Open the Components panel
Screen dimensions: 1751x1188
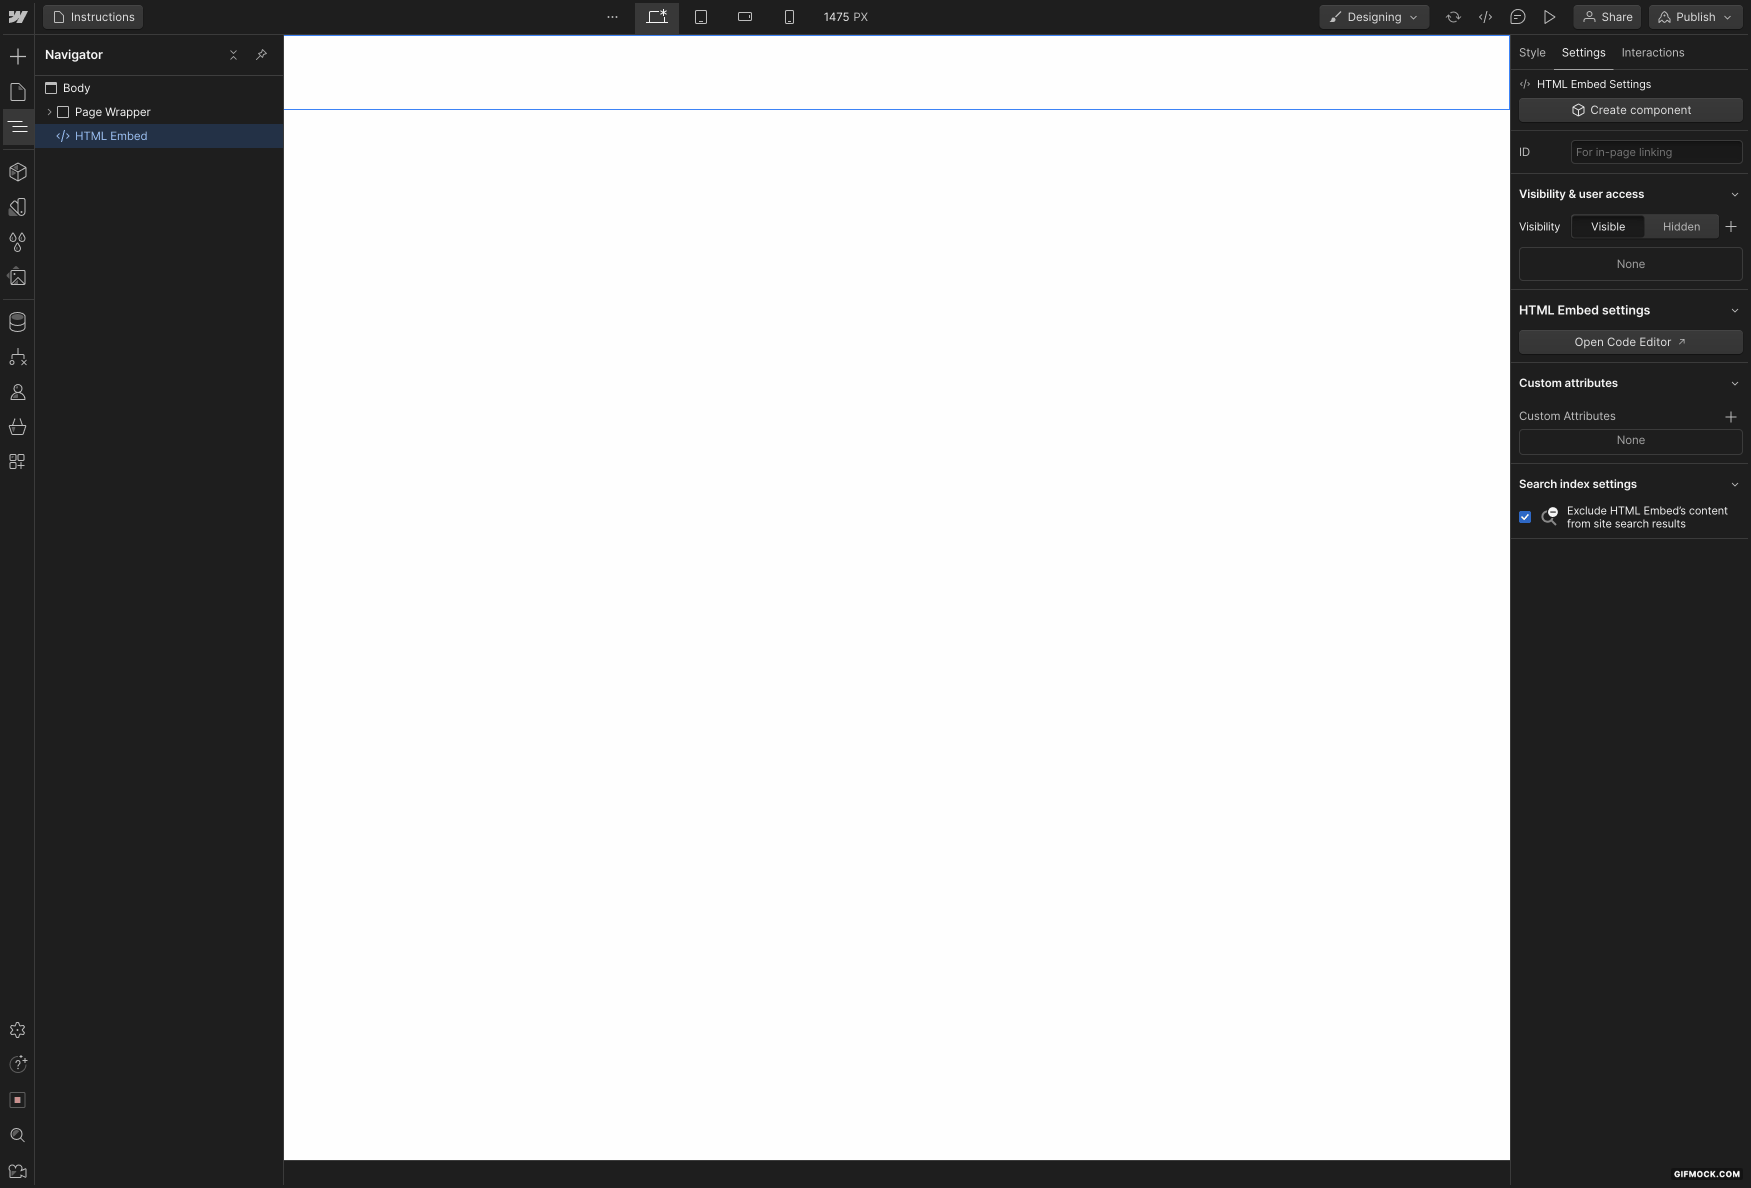tap(18, 172)
